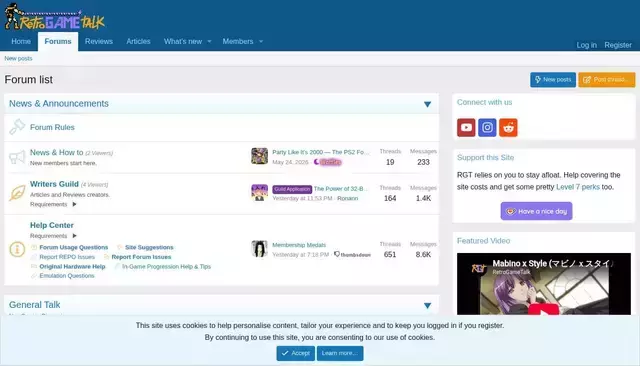The width and height of the screenshot is (640, 366).
Task: Open the Help Center forum
Action: [52, 225]
